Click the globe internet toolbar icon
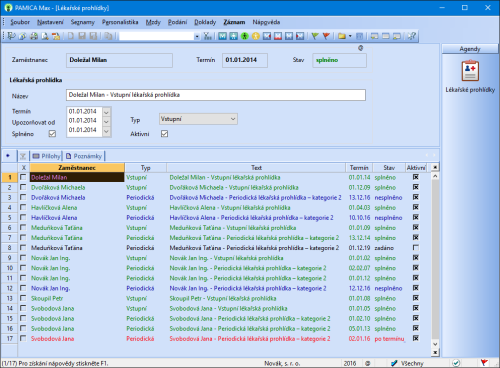The image size is (500, 368). [23, 36]
